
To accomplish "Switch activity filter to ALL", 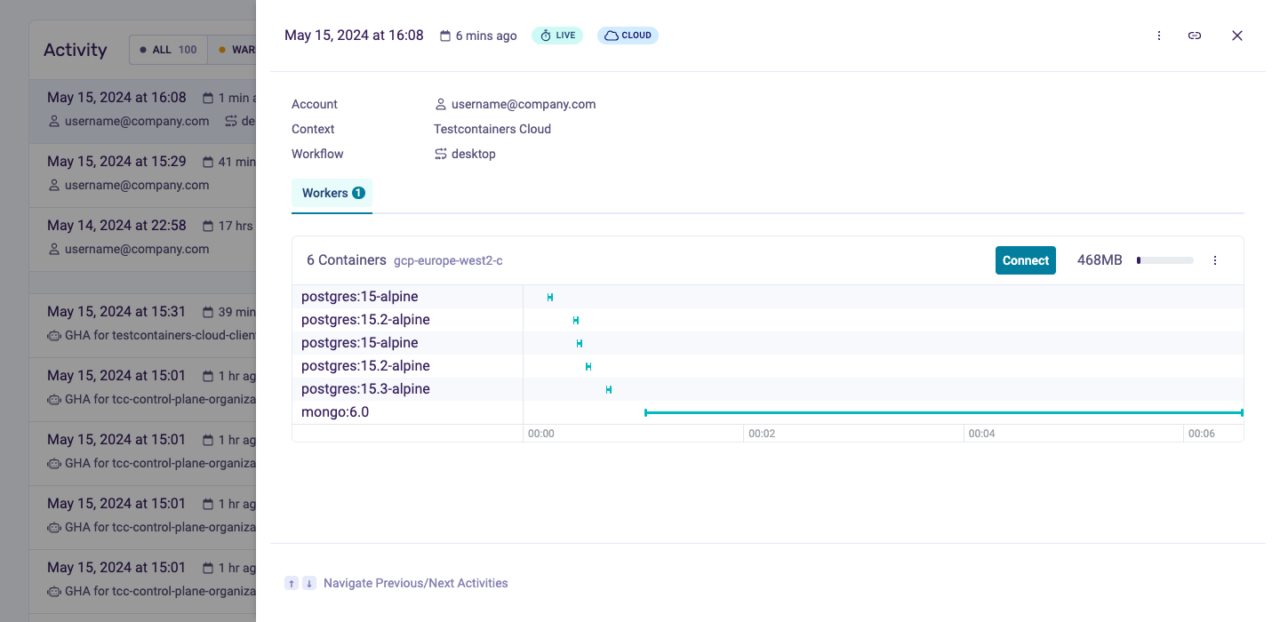I will click(167, 48).
